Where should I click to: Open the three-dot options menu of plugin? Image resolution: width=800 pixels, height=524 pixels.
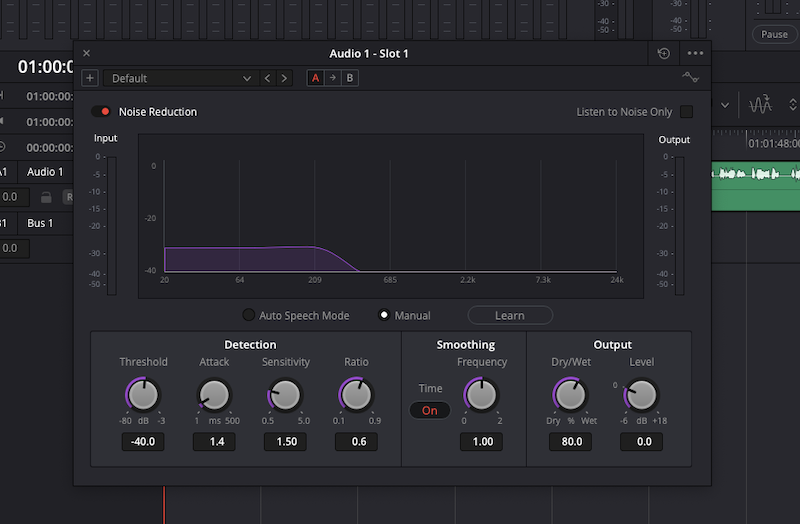695,53
